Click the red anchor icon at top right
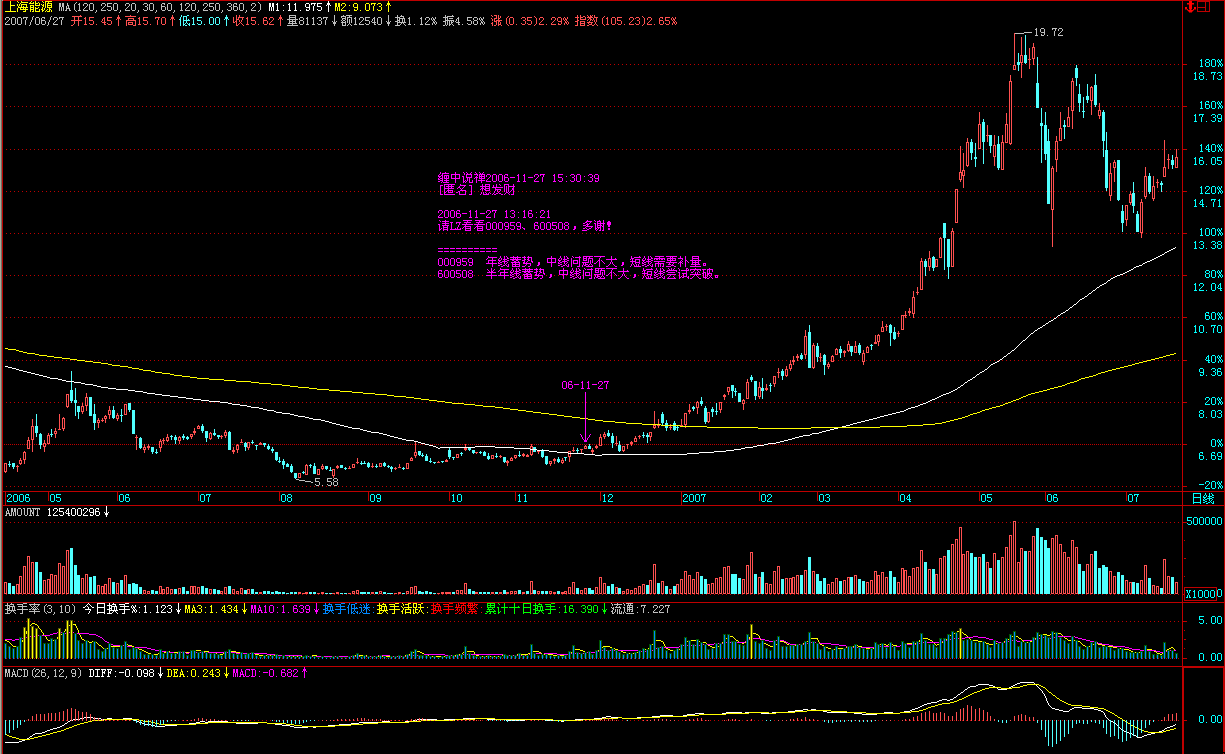1225x754 pixels. pyautogui.click(x=1190, y=6)
